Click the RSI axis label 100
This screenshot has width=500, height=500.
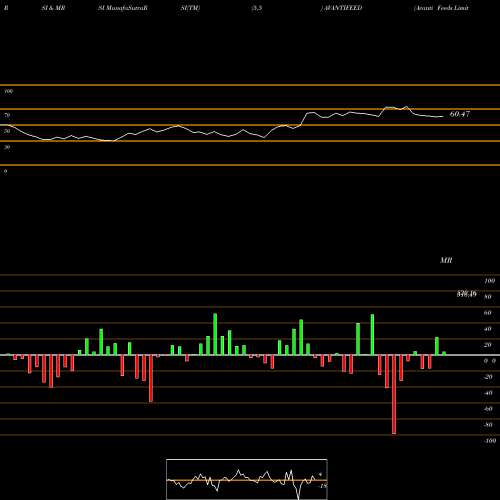[8, 91]
